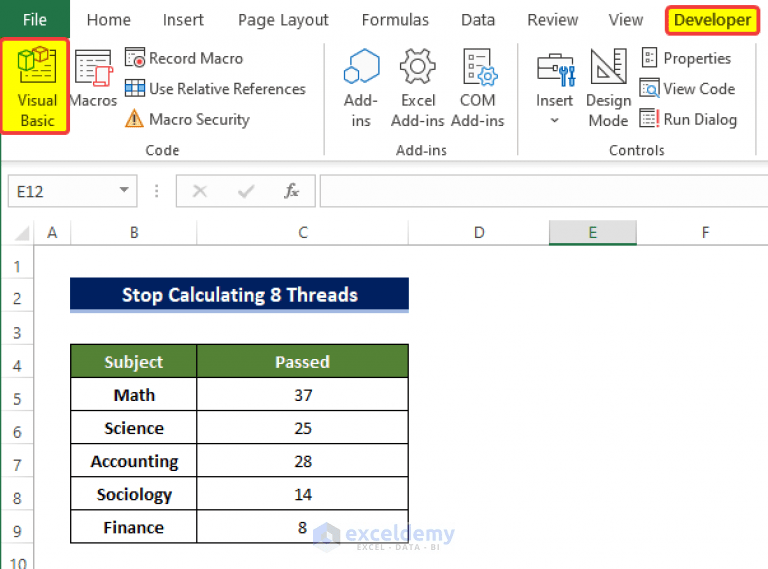
Task: Open Macro Security settings
Action: tap(188, 119)
